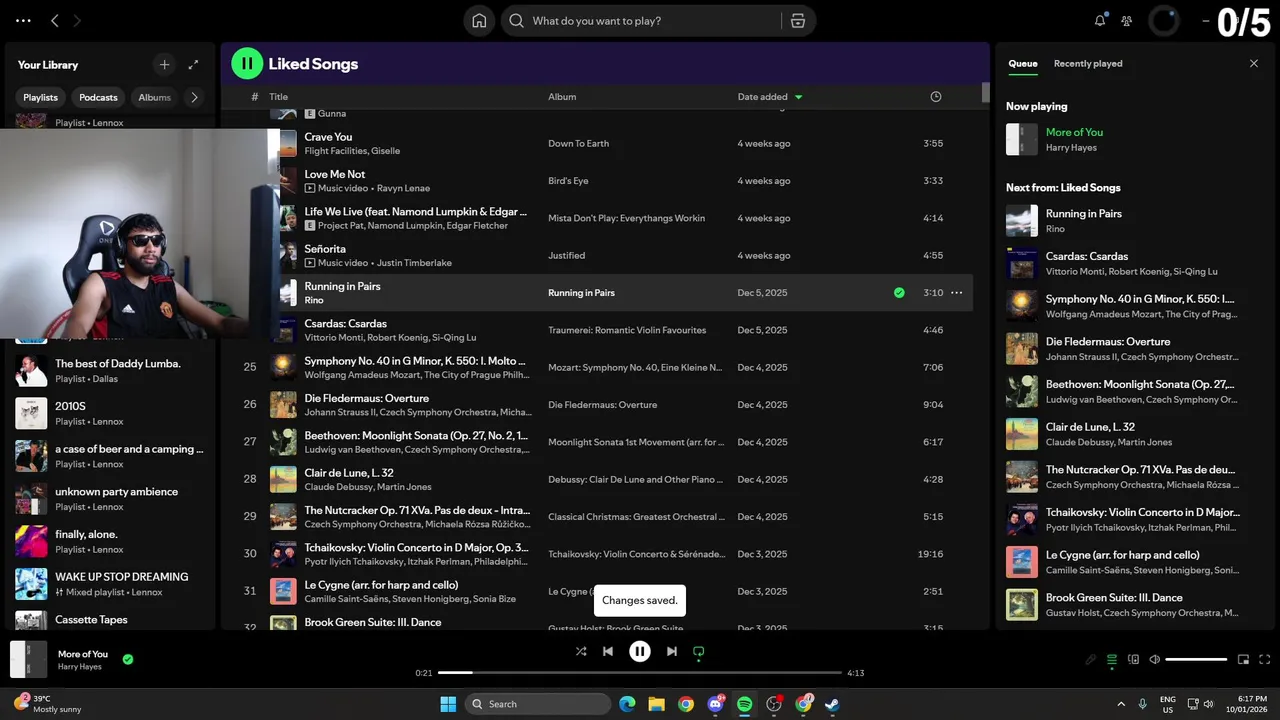
Task: Open the Windows Start menu
Action: (x=448, y=704)
